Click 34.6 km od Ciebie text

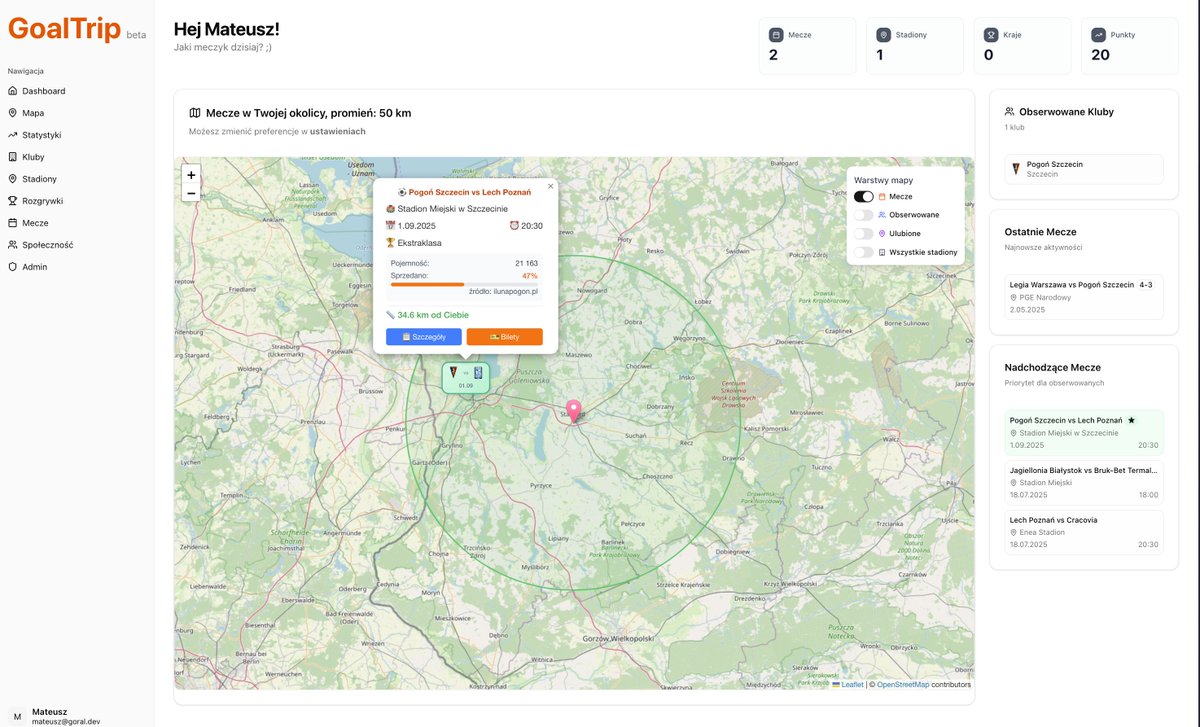[x=433, y=315]
